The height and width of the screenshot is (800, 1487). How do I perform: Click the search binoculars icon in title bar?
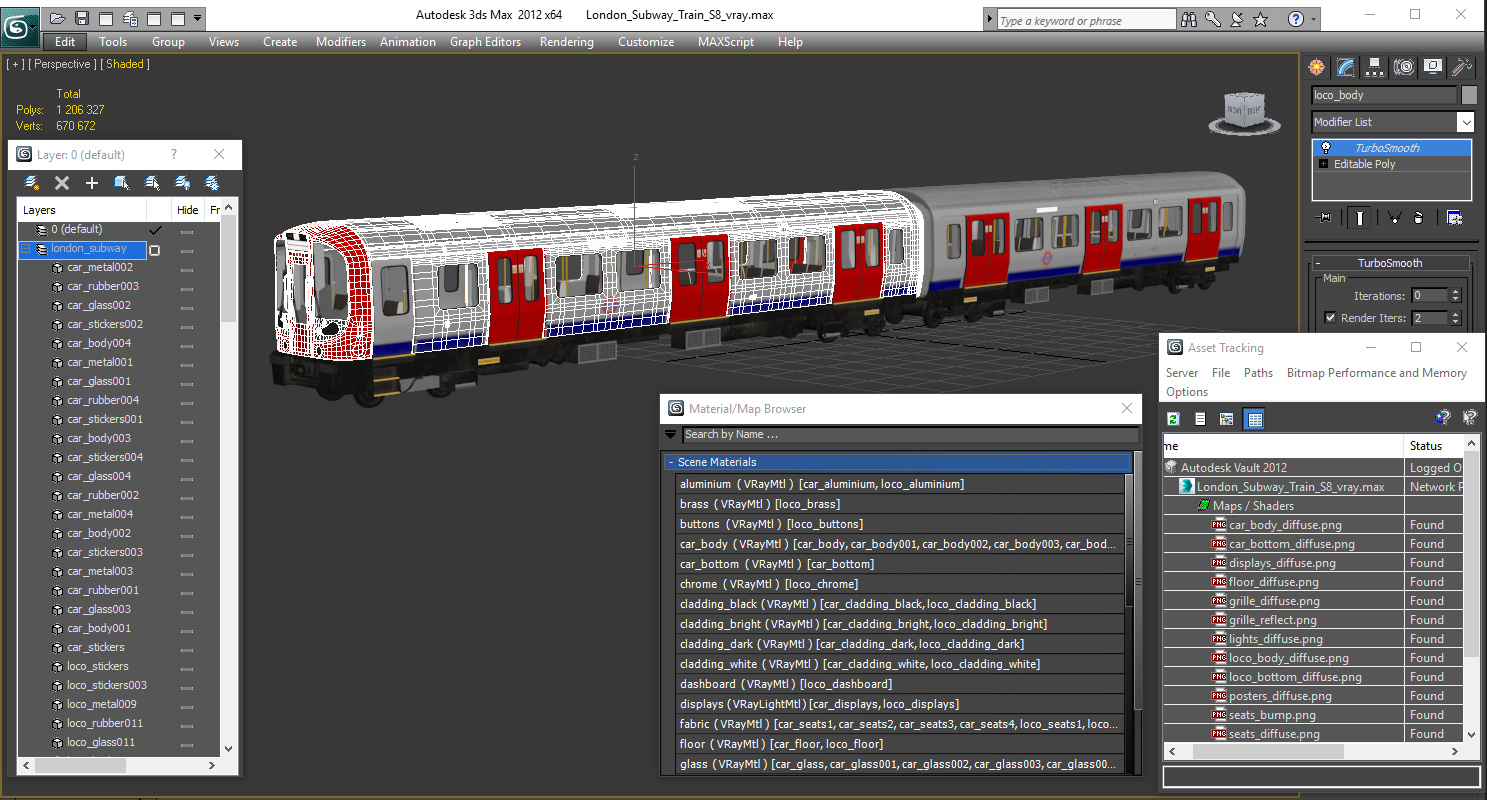1189,19
